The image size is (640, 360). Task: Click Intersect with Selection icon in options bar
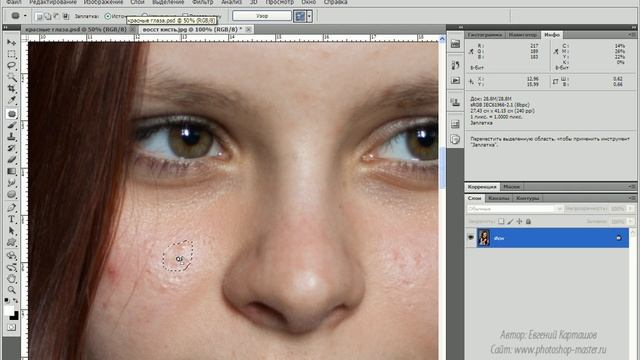pos(65,16)
